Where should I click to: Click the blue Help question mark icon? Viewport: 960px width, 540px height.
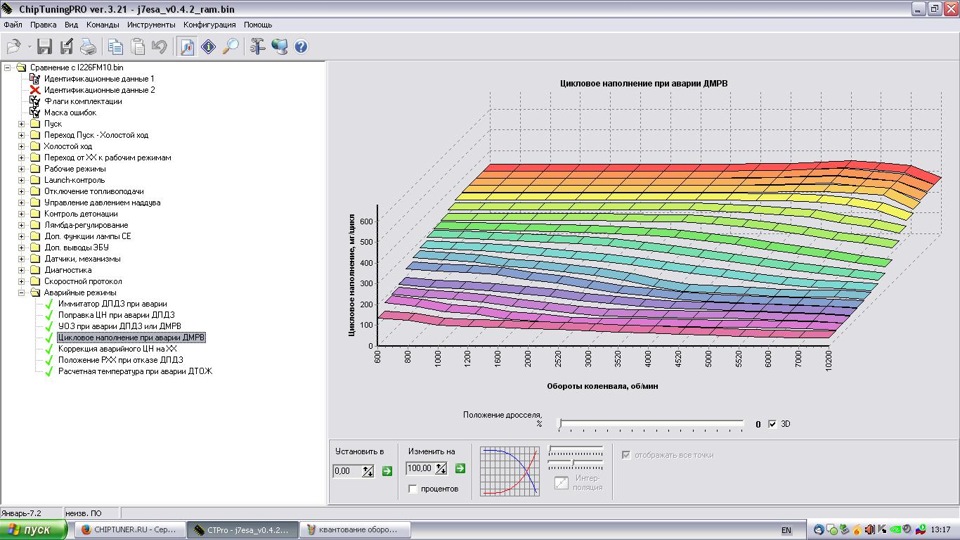(300, 46)
